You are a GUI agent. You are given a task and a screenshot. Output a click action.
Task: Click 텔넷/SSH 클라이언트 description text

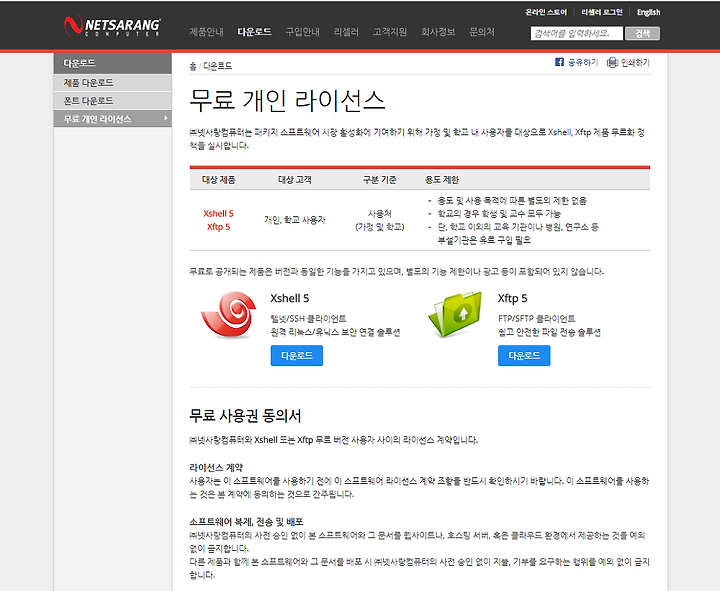[x=309, y=319]
